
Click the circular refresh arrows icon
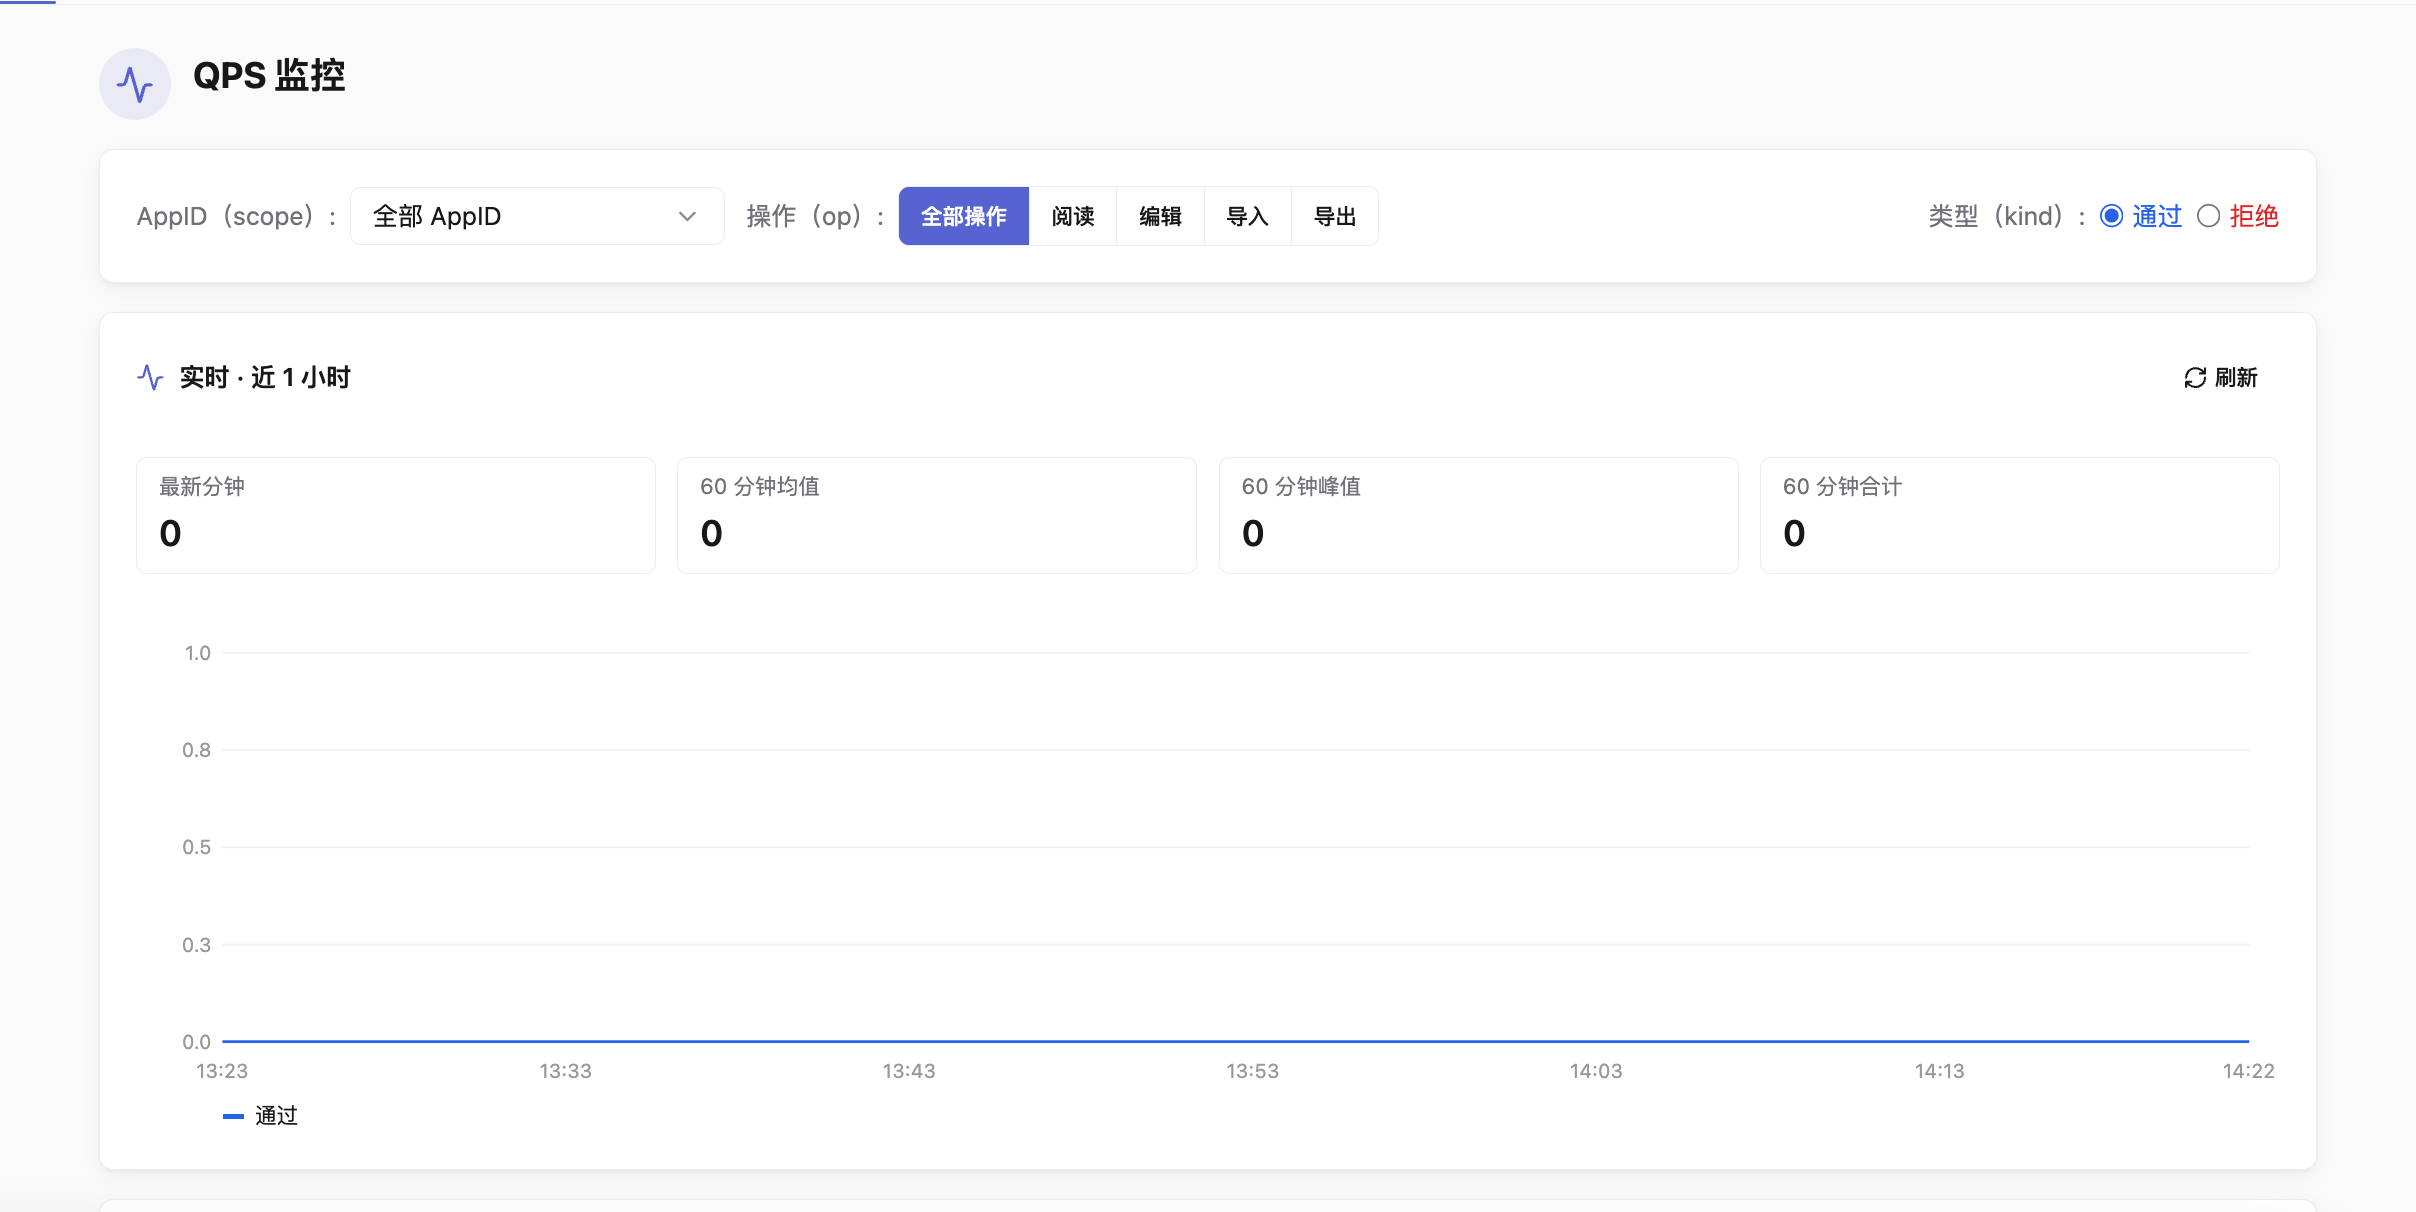pyautogui.click(x=2195, y=377)
